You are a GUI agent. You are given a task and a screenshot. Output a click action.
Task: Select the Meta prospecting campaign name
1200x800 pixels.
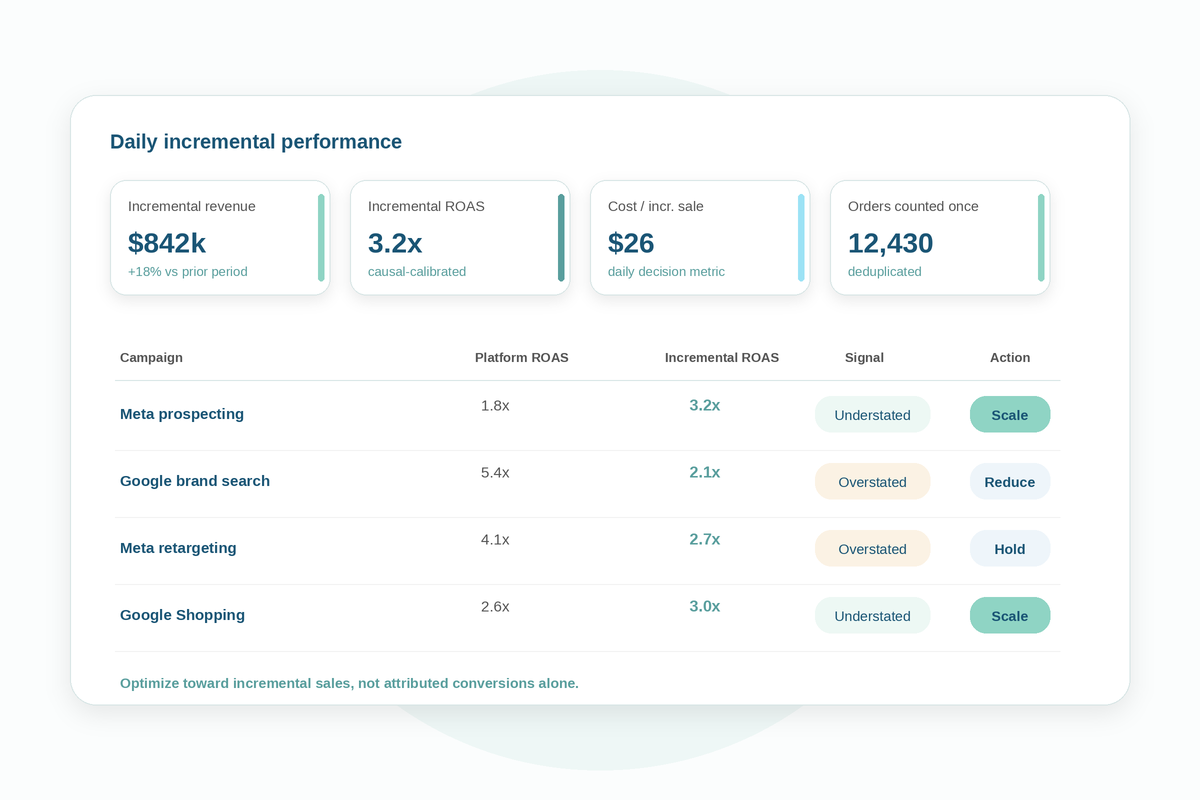point(182,414)
